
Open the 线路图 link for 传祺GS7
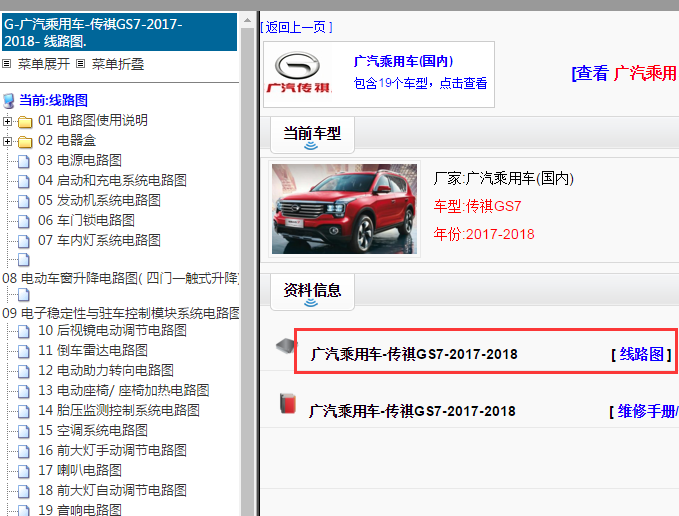pyautogui.click(x=641, y=354)
